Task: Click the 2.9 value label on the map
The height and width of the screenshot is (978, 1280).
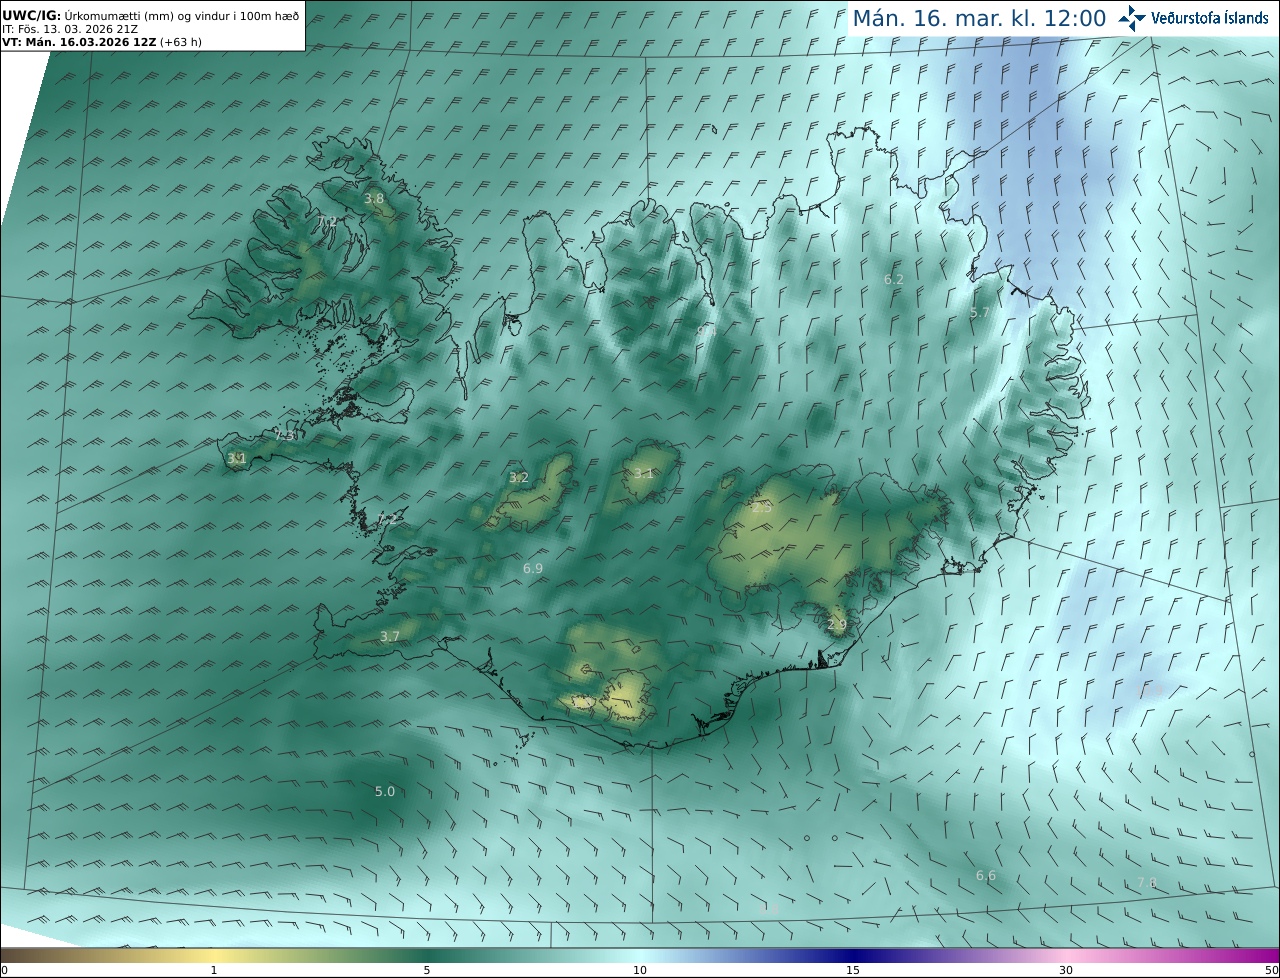Action: pos(837,624)
